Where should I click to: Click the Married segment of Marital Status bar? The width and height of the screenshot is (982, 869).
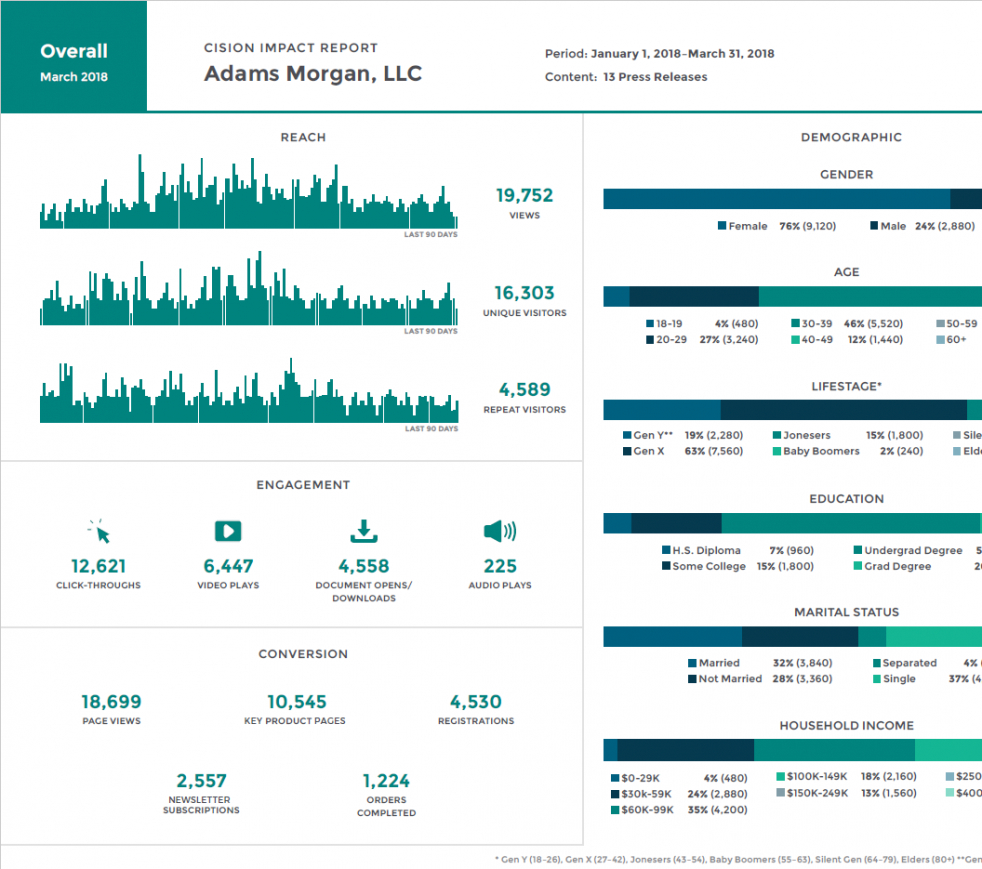pos(673,636)
